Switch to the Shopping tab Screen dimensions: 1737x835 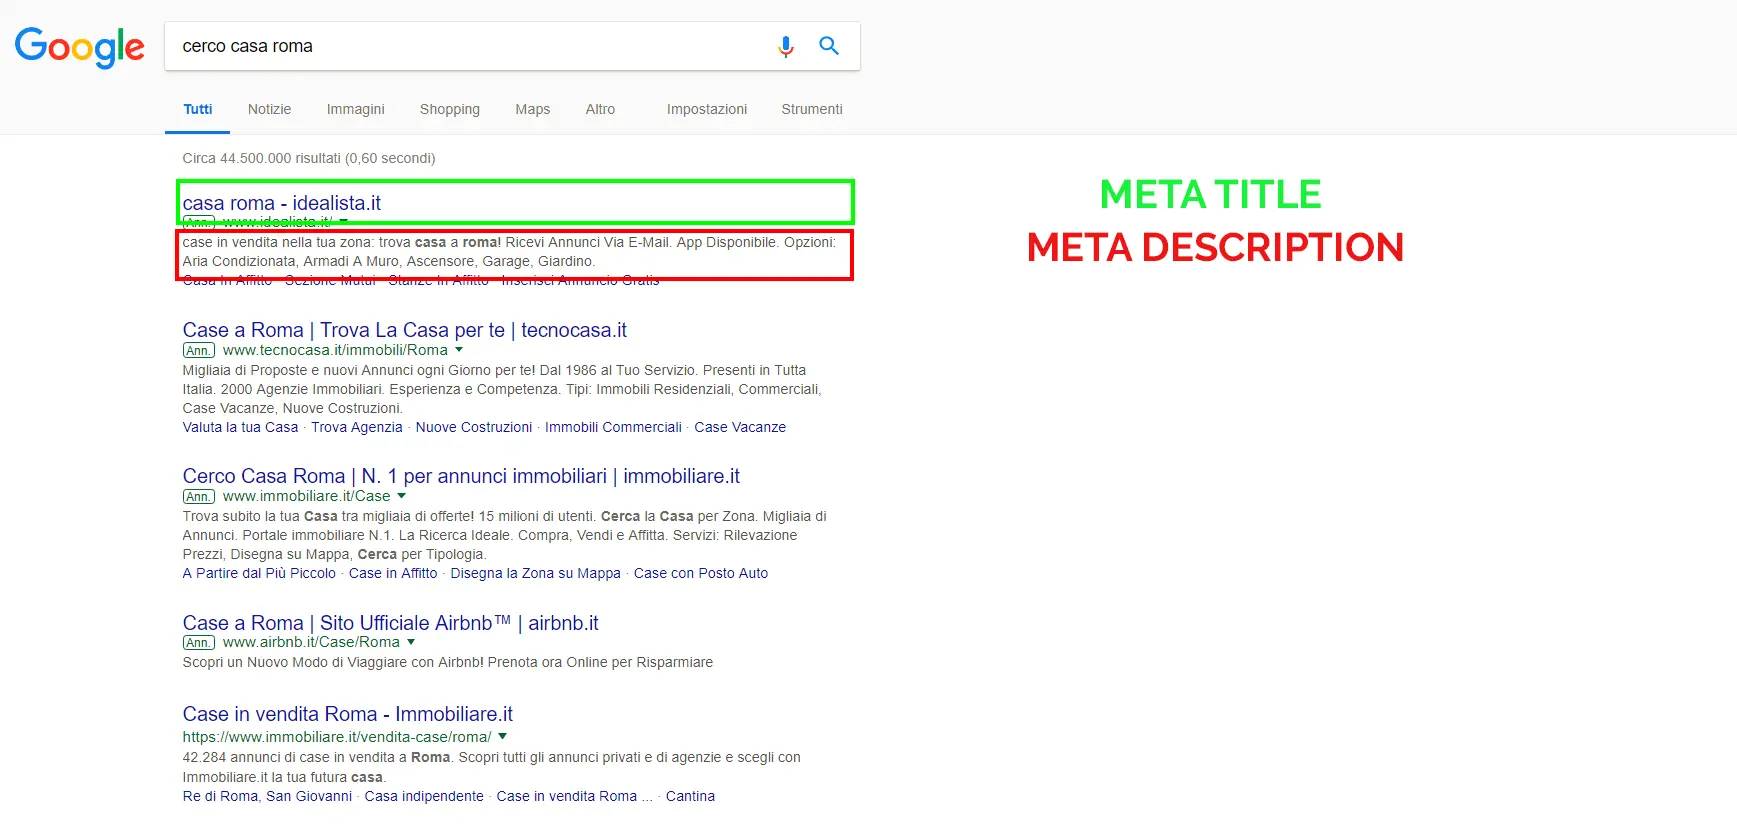click(x=450, y=109)
